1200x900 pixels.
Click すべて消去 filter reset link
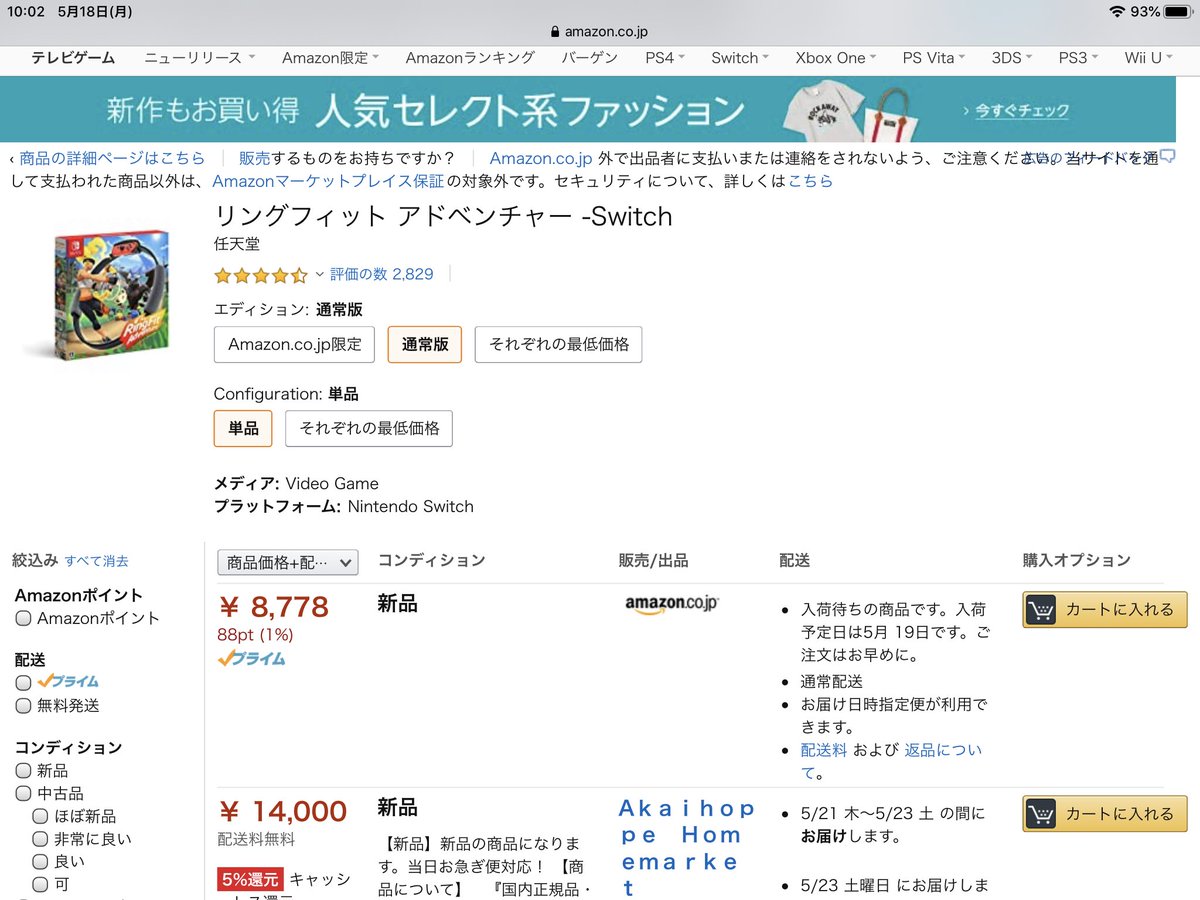[97, 561]
